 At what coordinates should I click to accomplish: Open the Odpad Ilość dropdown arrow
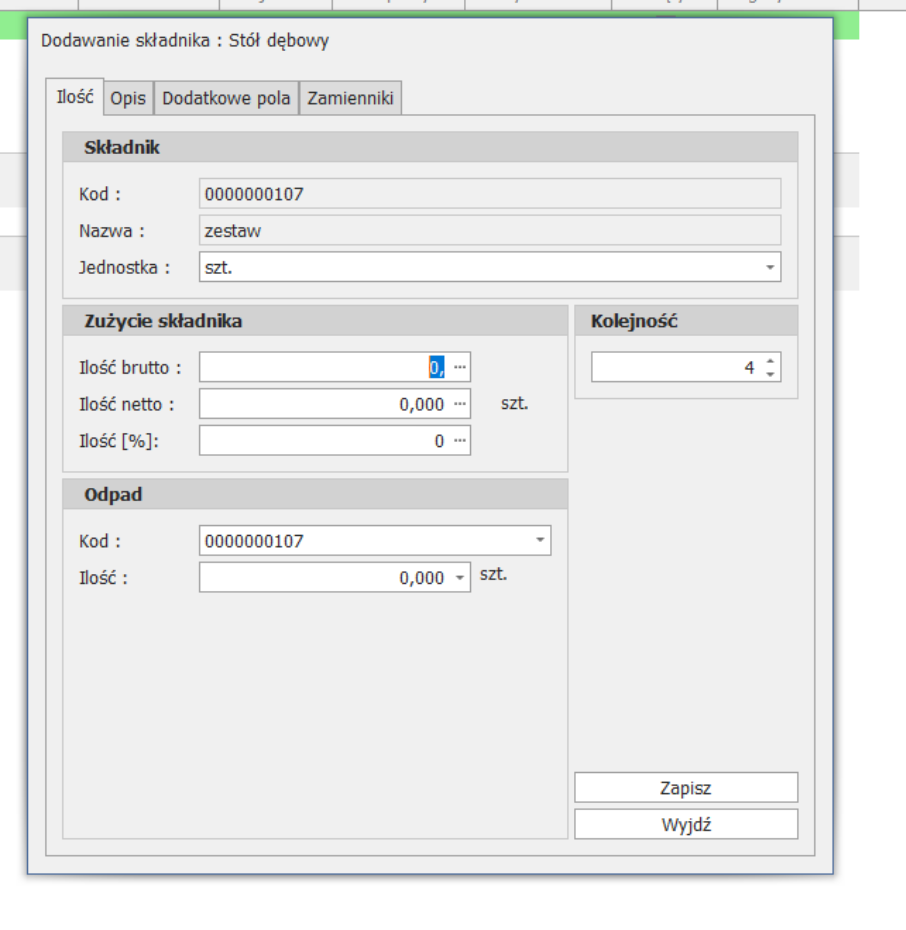point(459,578)
